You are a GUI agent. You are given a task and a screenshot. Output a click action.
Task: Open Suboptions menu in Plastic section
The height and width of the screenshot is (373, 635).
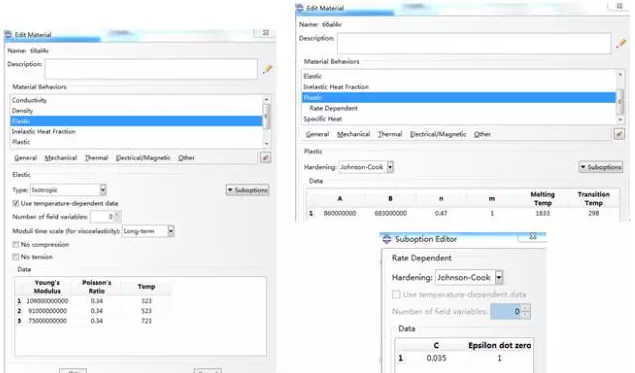[601, 167]
